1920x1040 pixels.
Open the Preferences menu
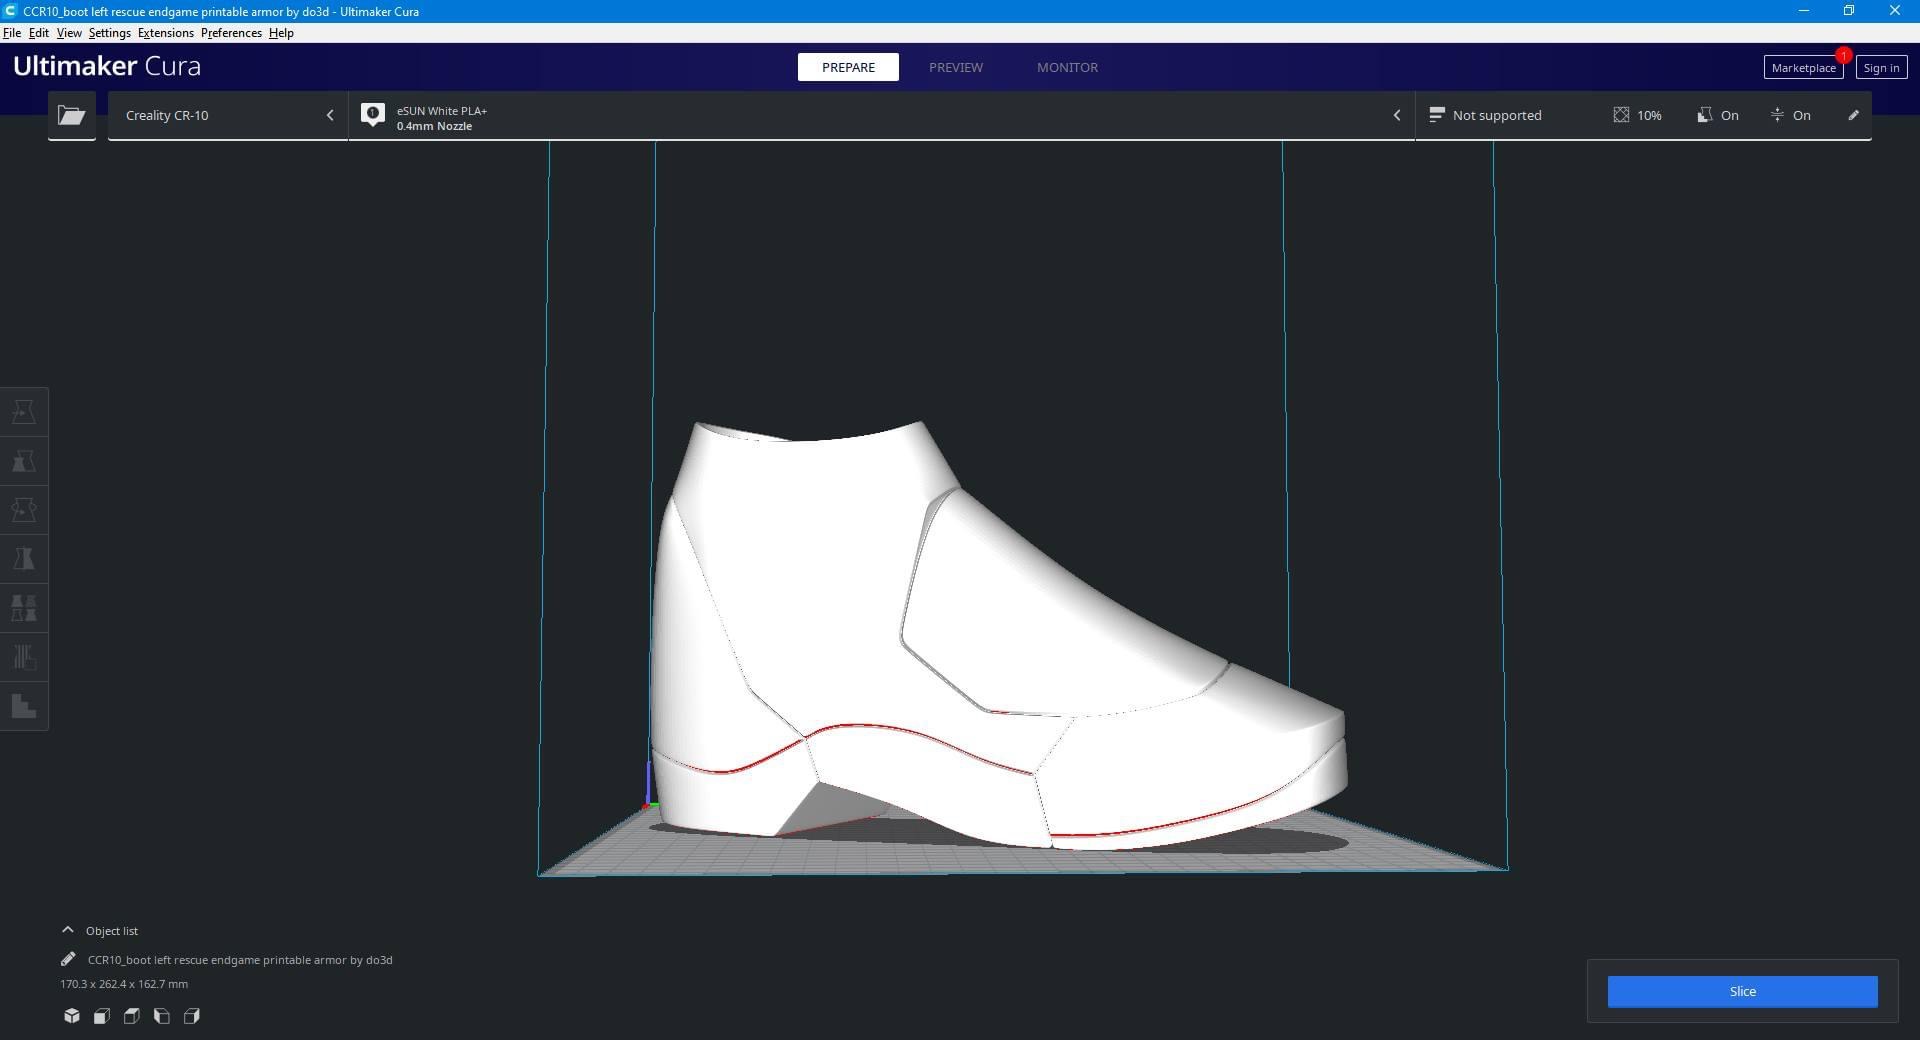[231, 33]
